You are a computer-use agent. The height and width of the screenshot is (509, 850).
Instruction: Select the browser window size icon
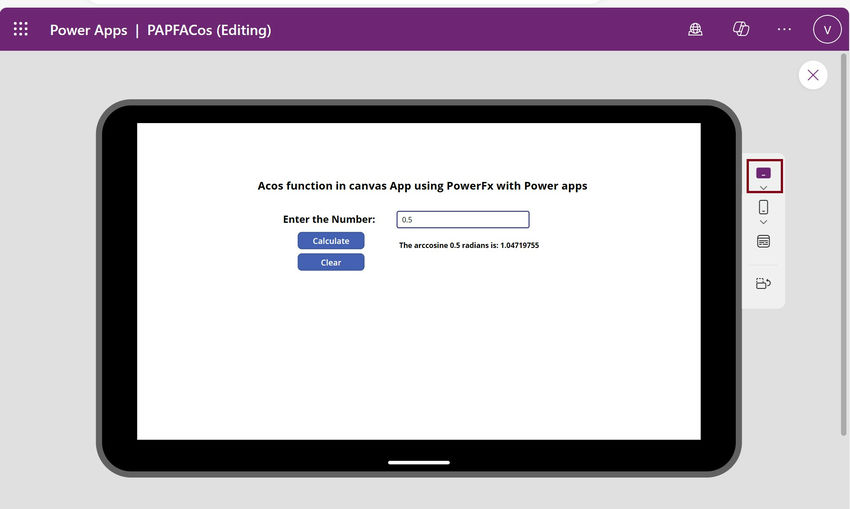click(x=763, y=241)
